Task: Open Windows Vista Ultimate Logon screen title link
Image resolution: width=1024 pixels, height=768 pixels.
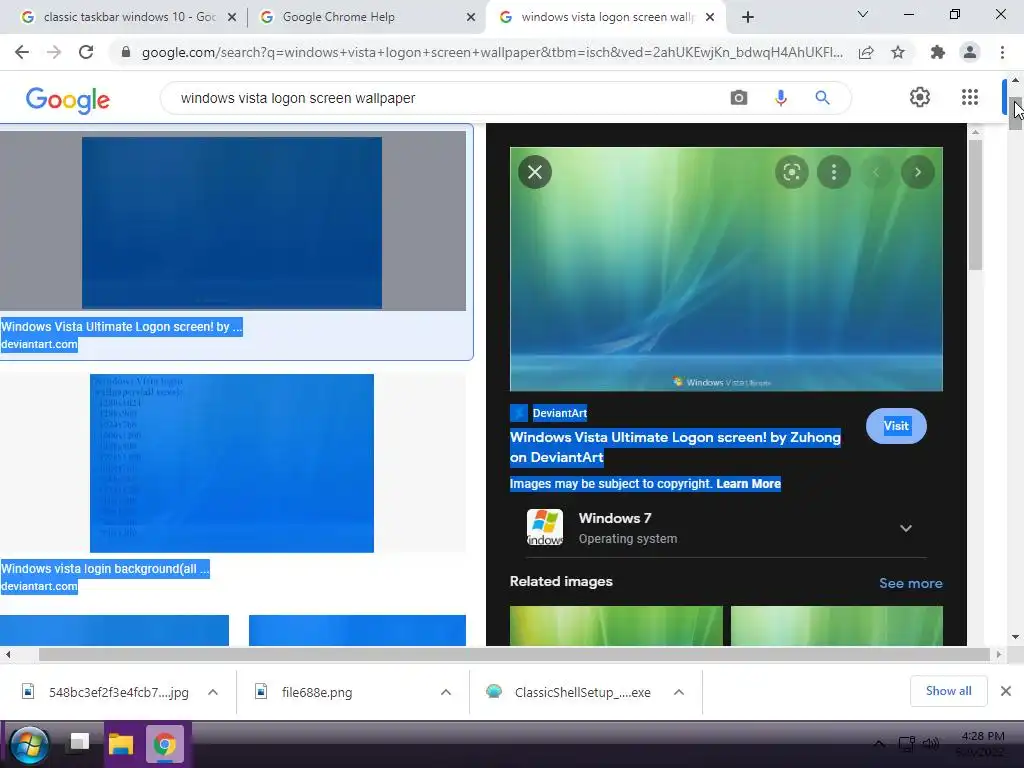Action: pos(675,447)
